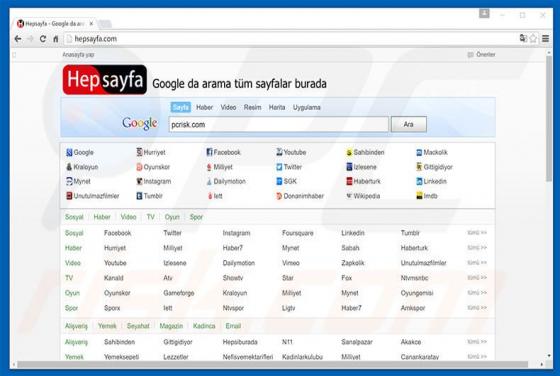Open Unutulmazfilmler shortcut in quick links grid
This screenshot has width=560, height=376.
[x=92, y=196]
